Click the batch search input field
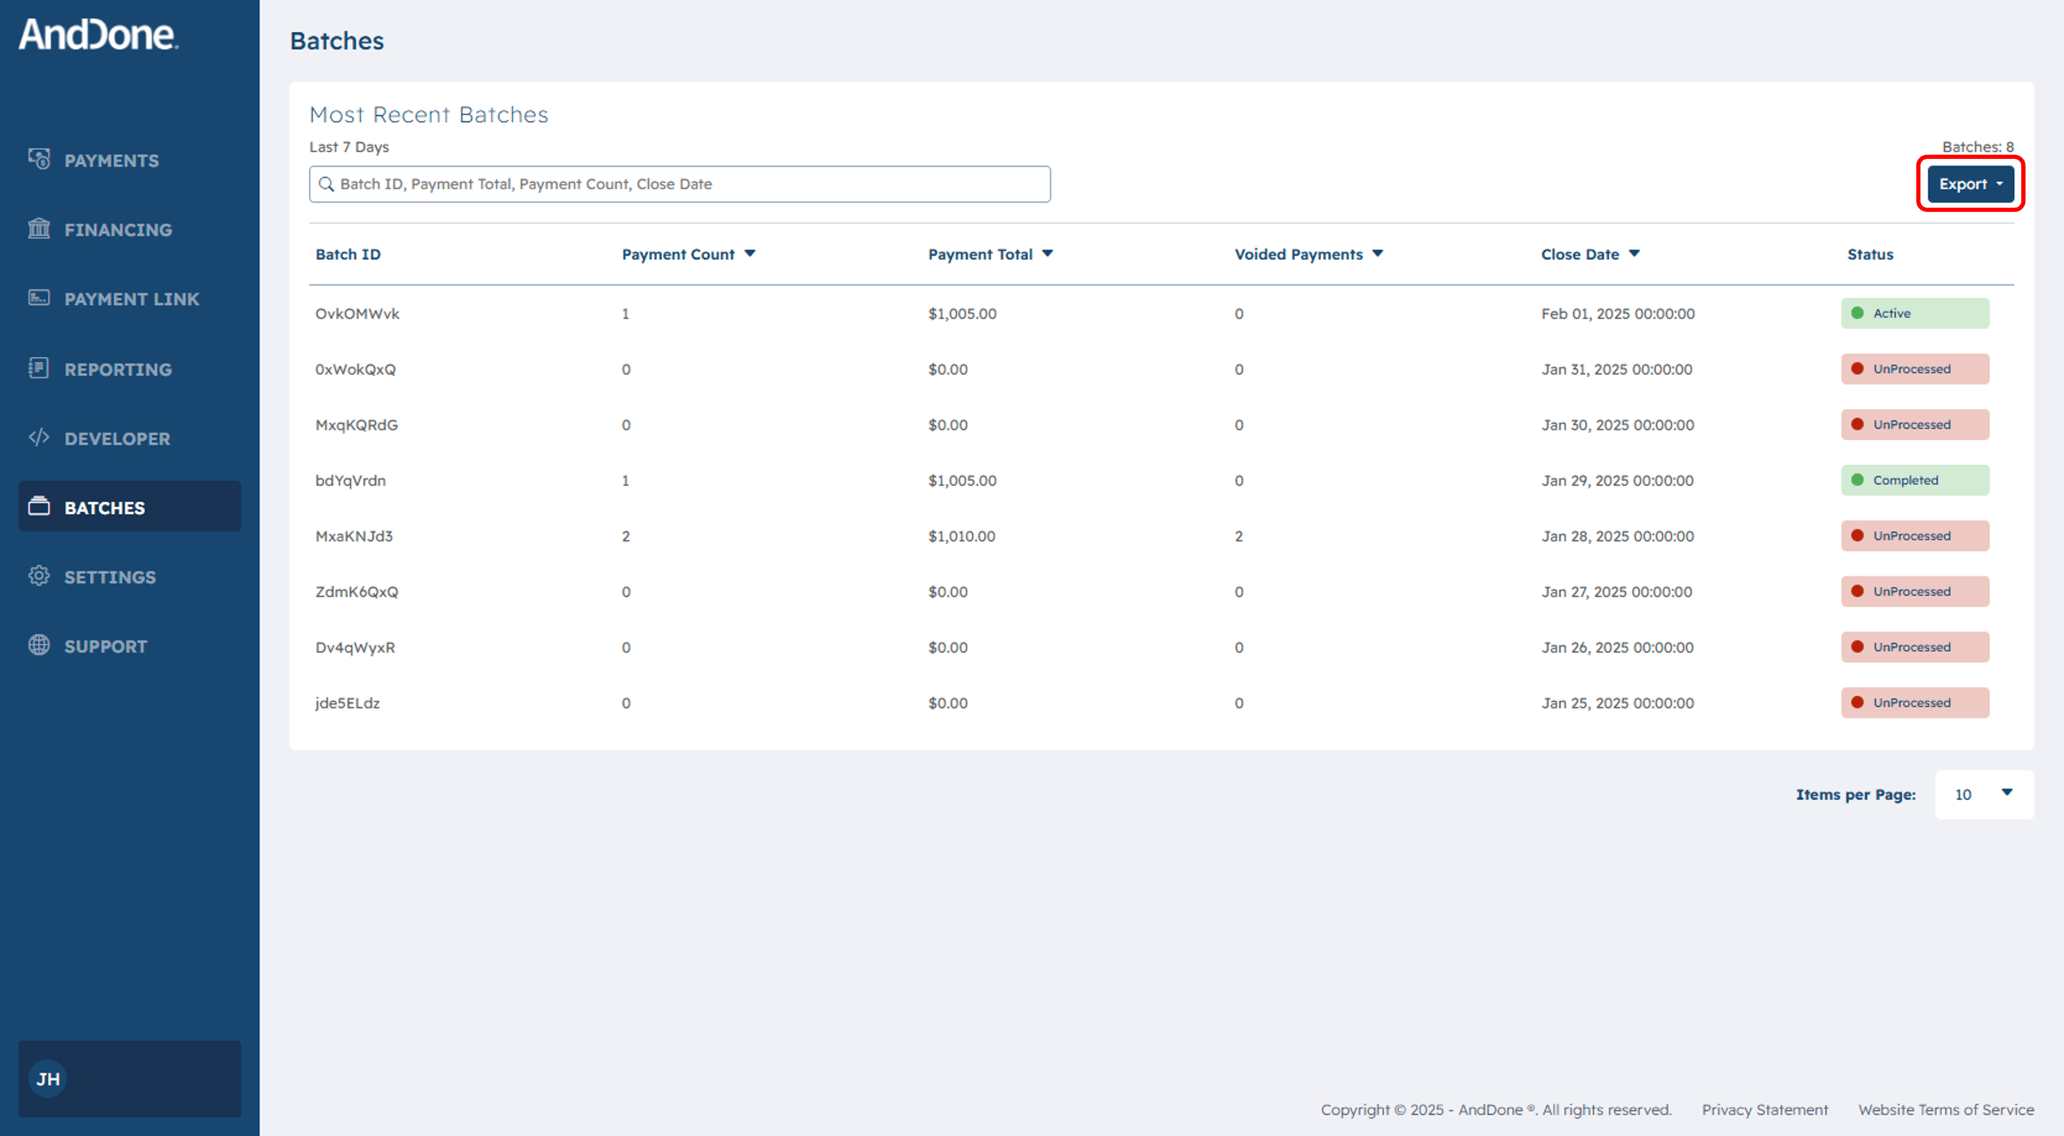 680,184
